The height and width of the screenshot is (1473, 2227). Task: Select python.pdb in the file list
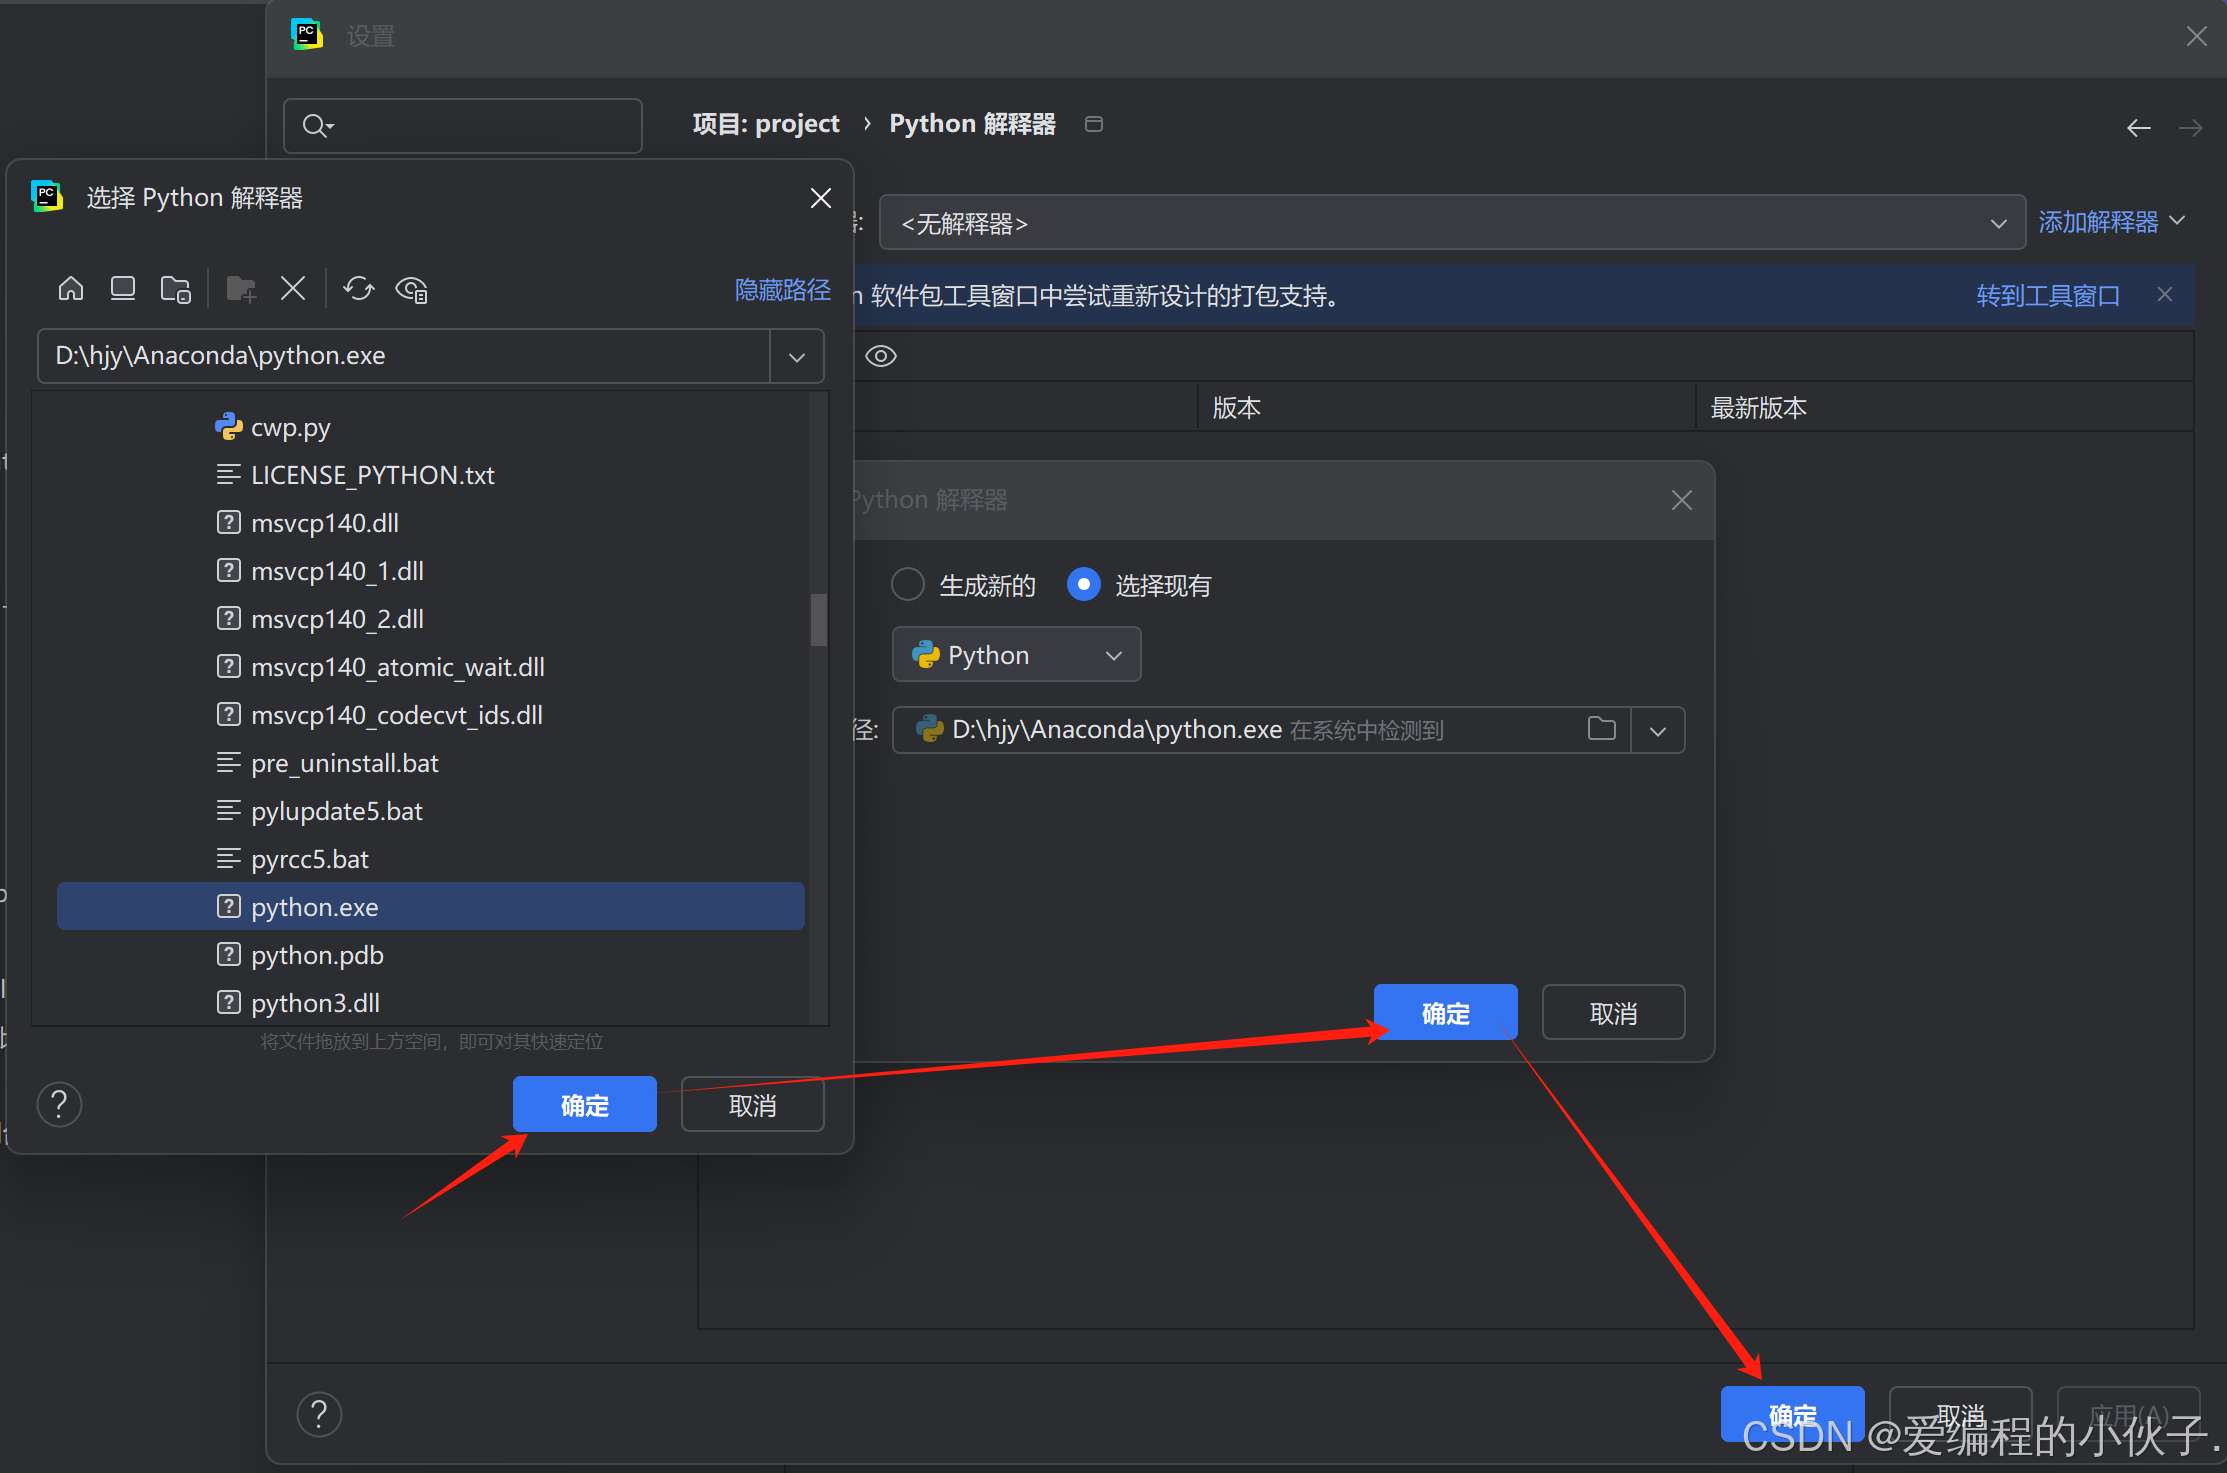point(317,955)
